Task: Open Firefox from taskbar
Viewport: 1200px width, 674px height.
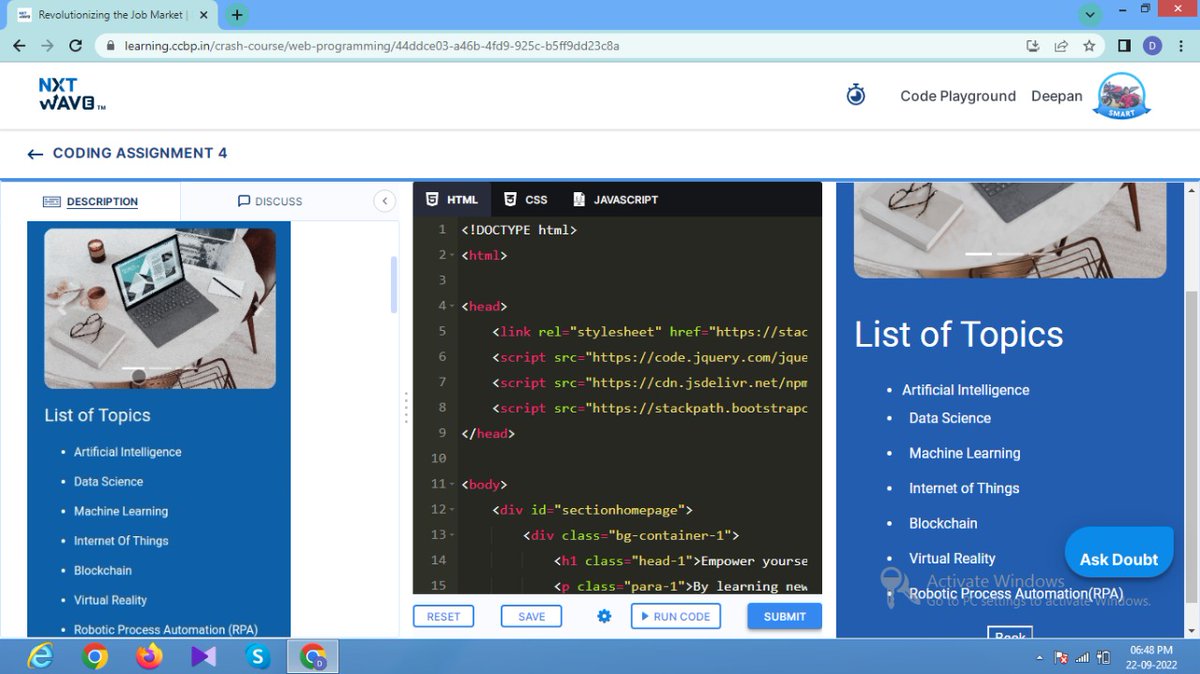Action: click(149, 656)
